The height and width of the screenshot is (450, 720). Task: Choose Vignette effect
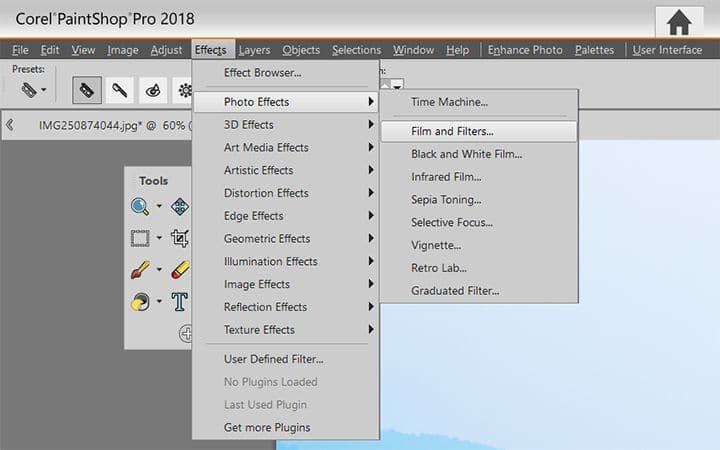click(x=479, y=245)
